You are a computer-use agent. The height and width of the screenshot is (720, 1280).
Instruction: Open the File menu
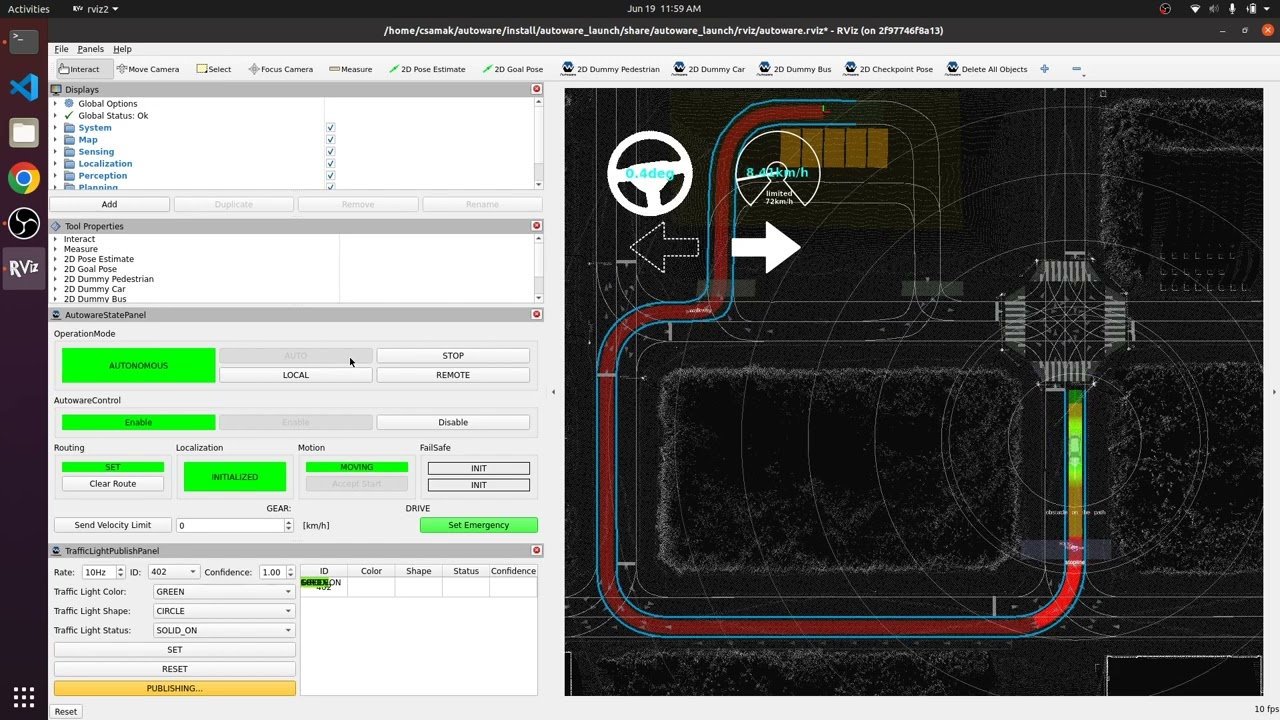(x=61, y=49)
